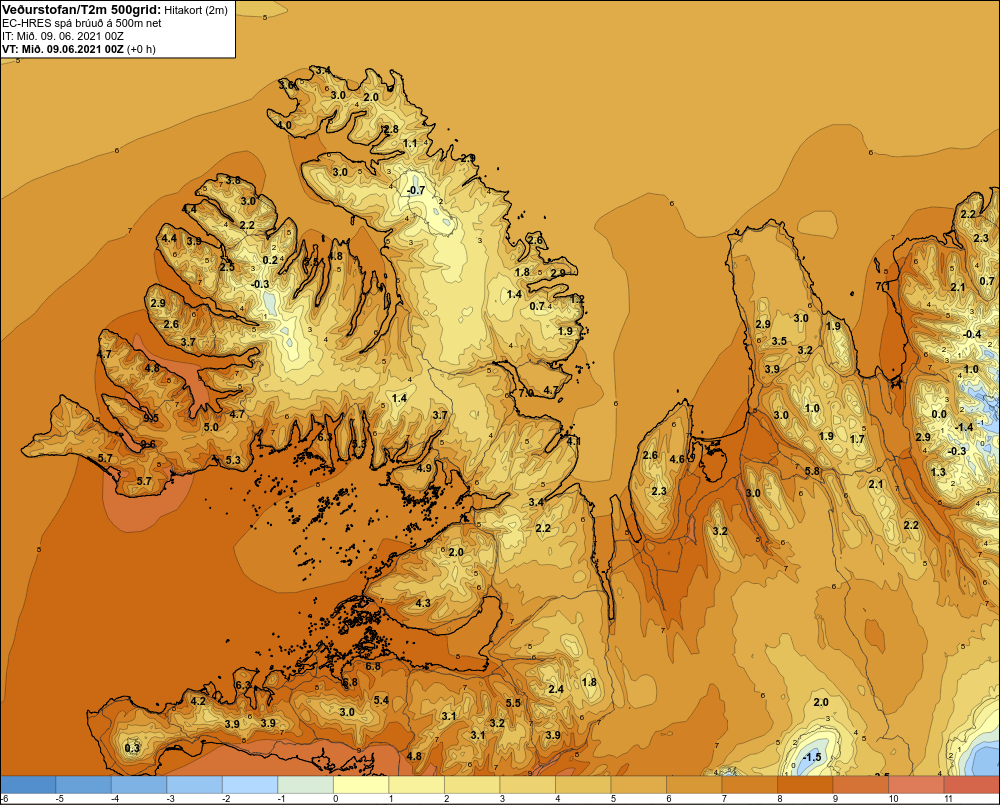Click the temperature value "3.8"
Image resolution: width=1000 pixels, height=805 pixels.
[x=233, y=181]
